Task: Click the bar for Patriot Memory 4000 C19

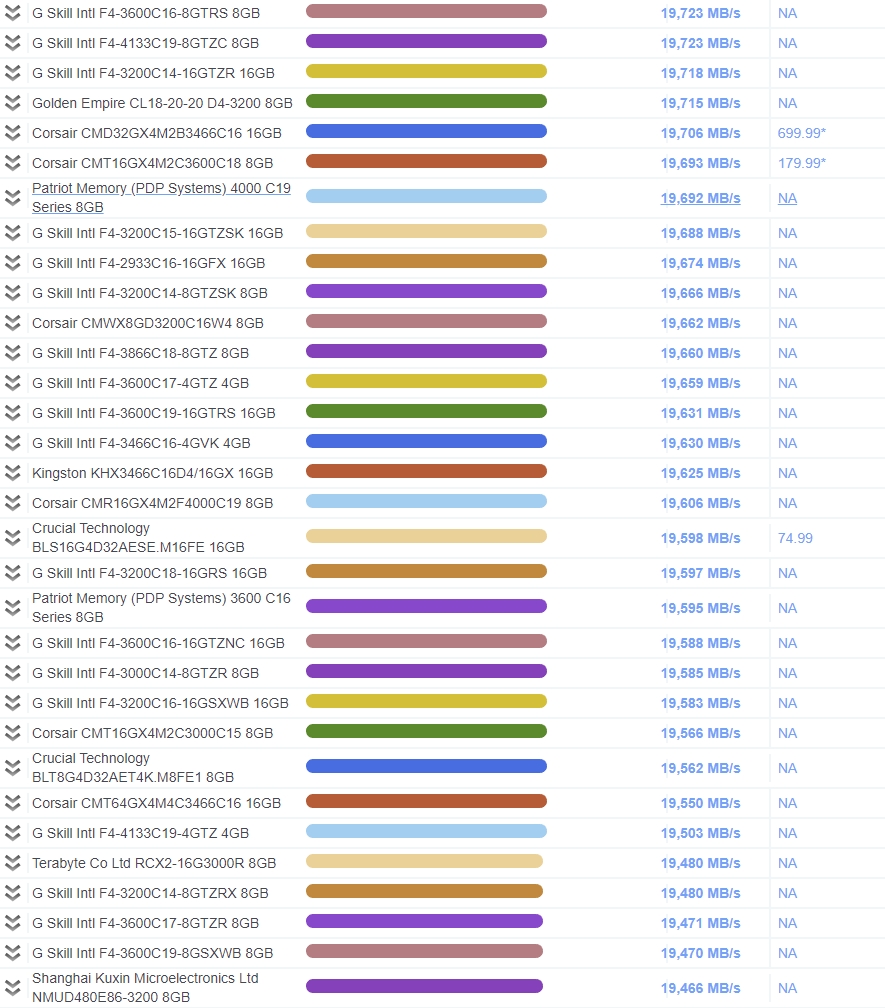Action: (426, 197)
